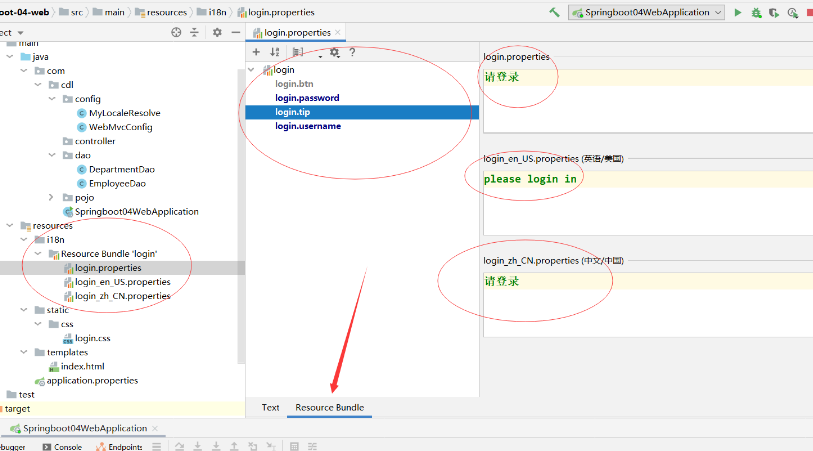Select the login.username property
813x451 pixels.
tap(308, 126)
